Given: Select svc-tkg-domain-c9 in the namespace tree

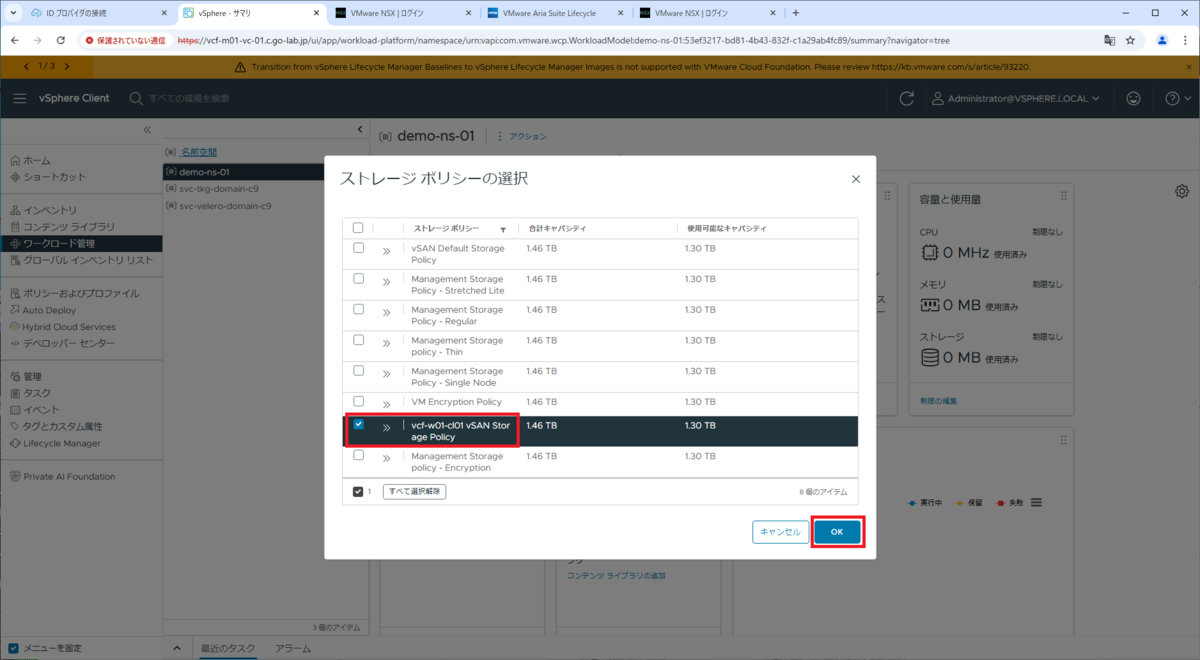Looking at the screenshot, I should pos(219,189).
